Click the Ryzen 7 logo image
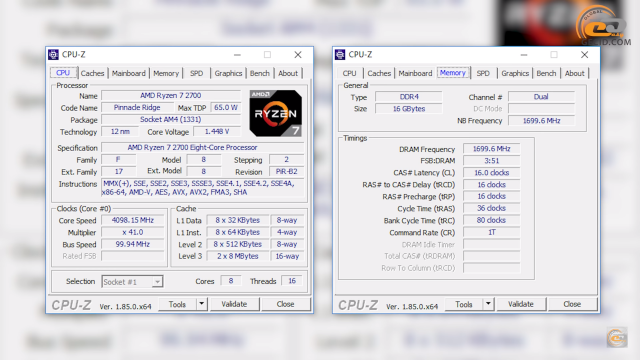 tap(276, 113)
